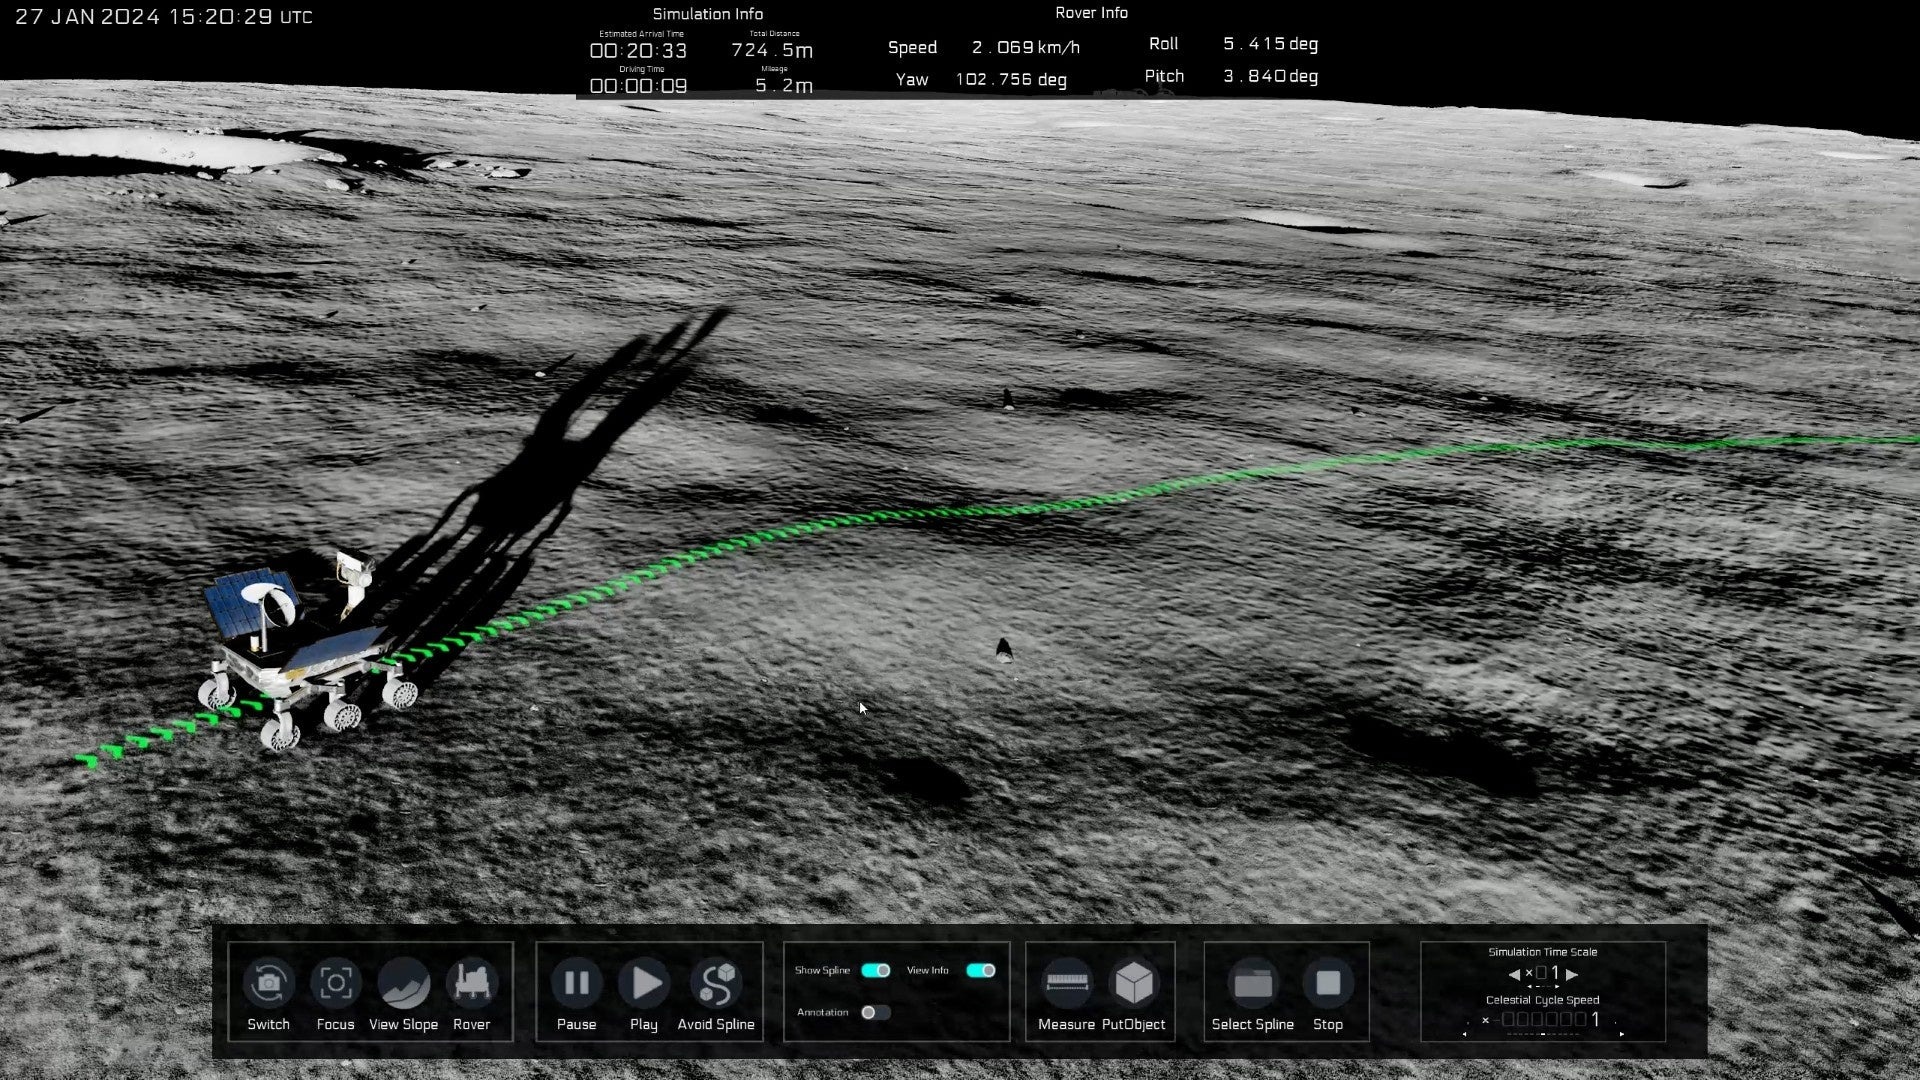Select the Focus view icon
1920x1080 pixels.
click(335, 984)
